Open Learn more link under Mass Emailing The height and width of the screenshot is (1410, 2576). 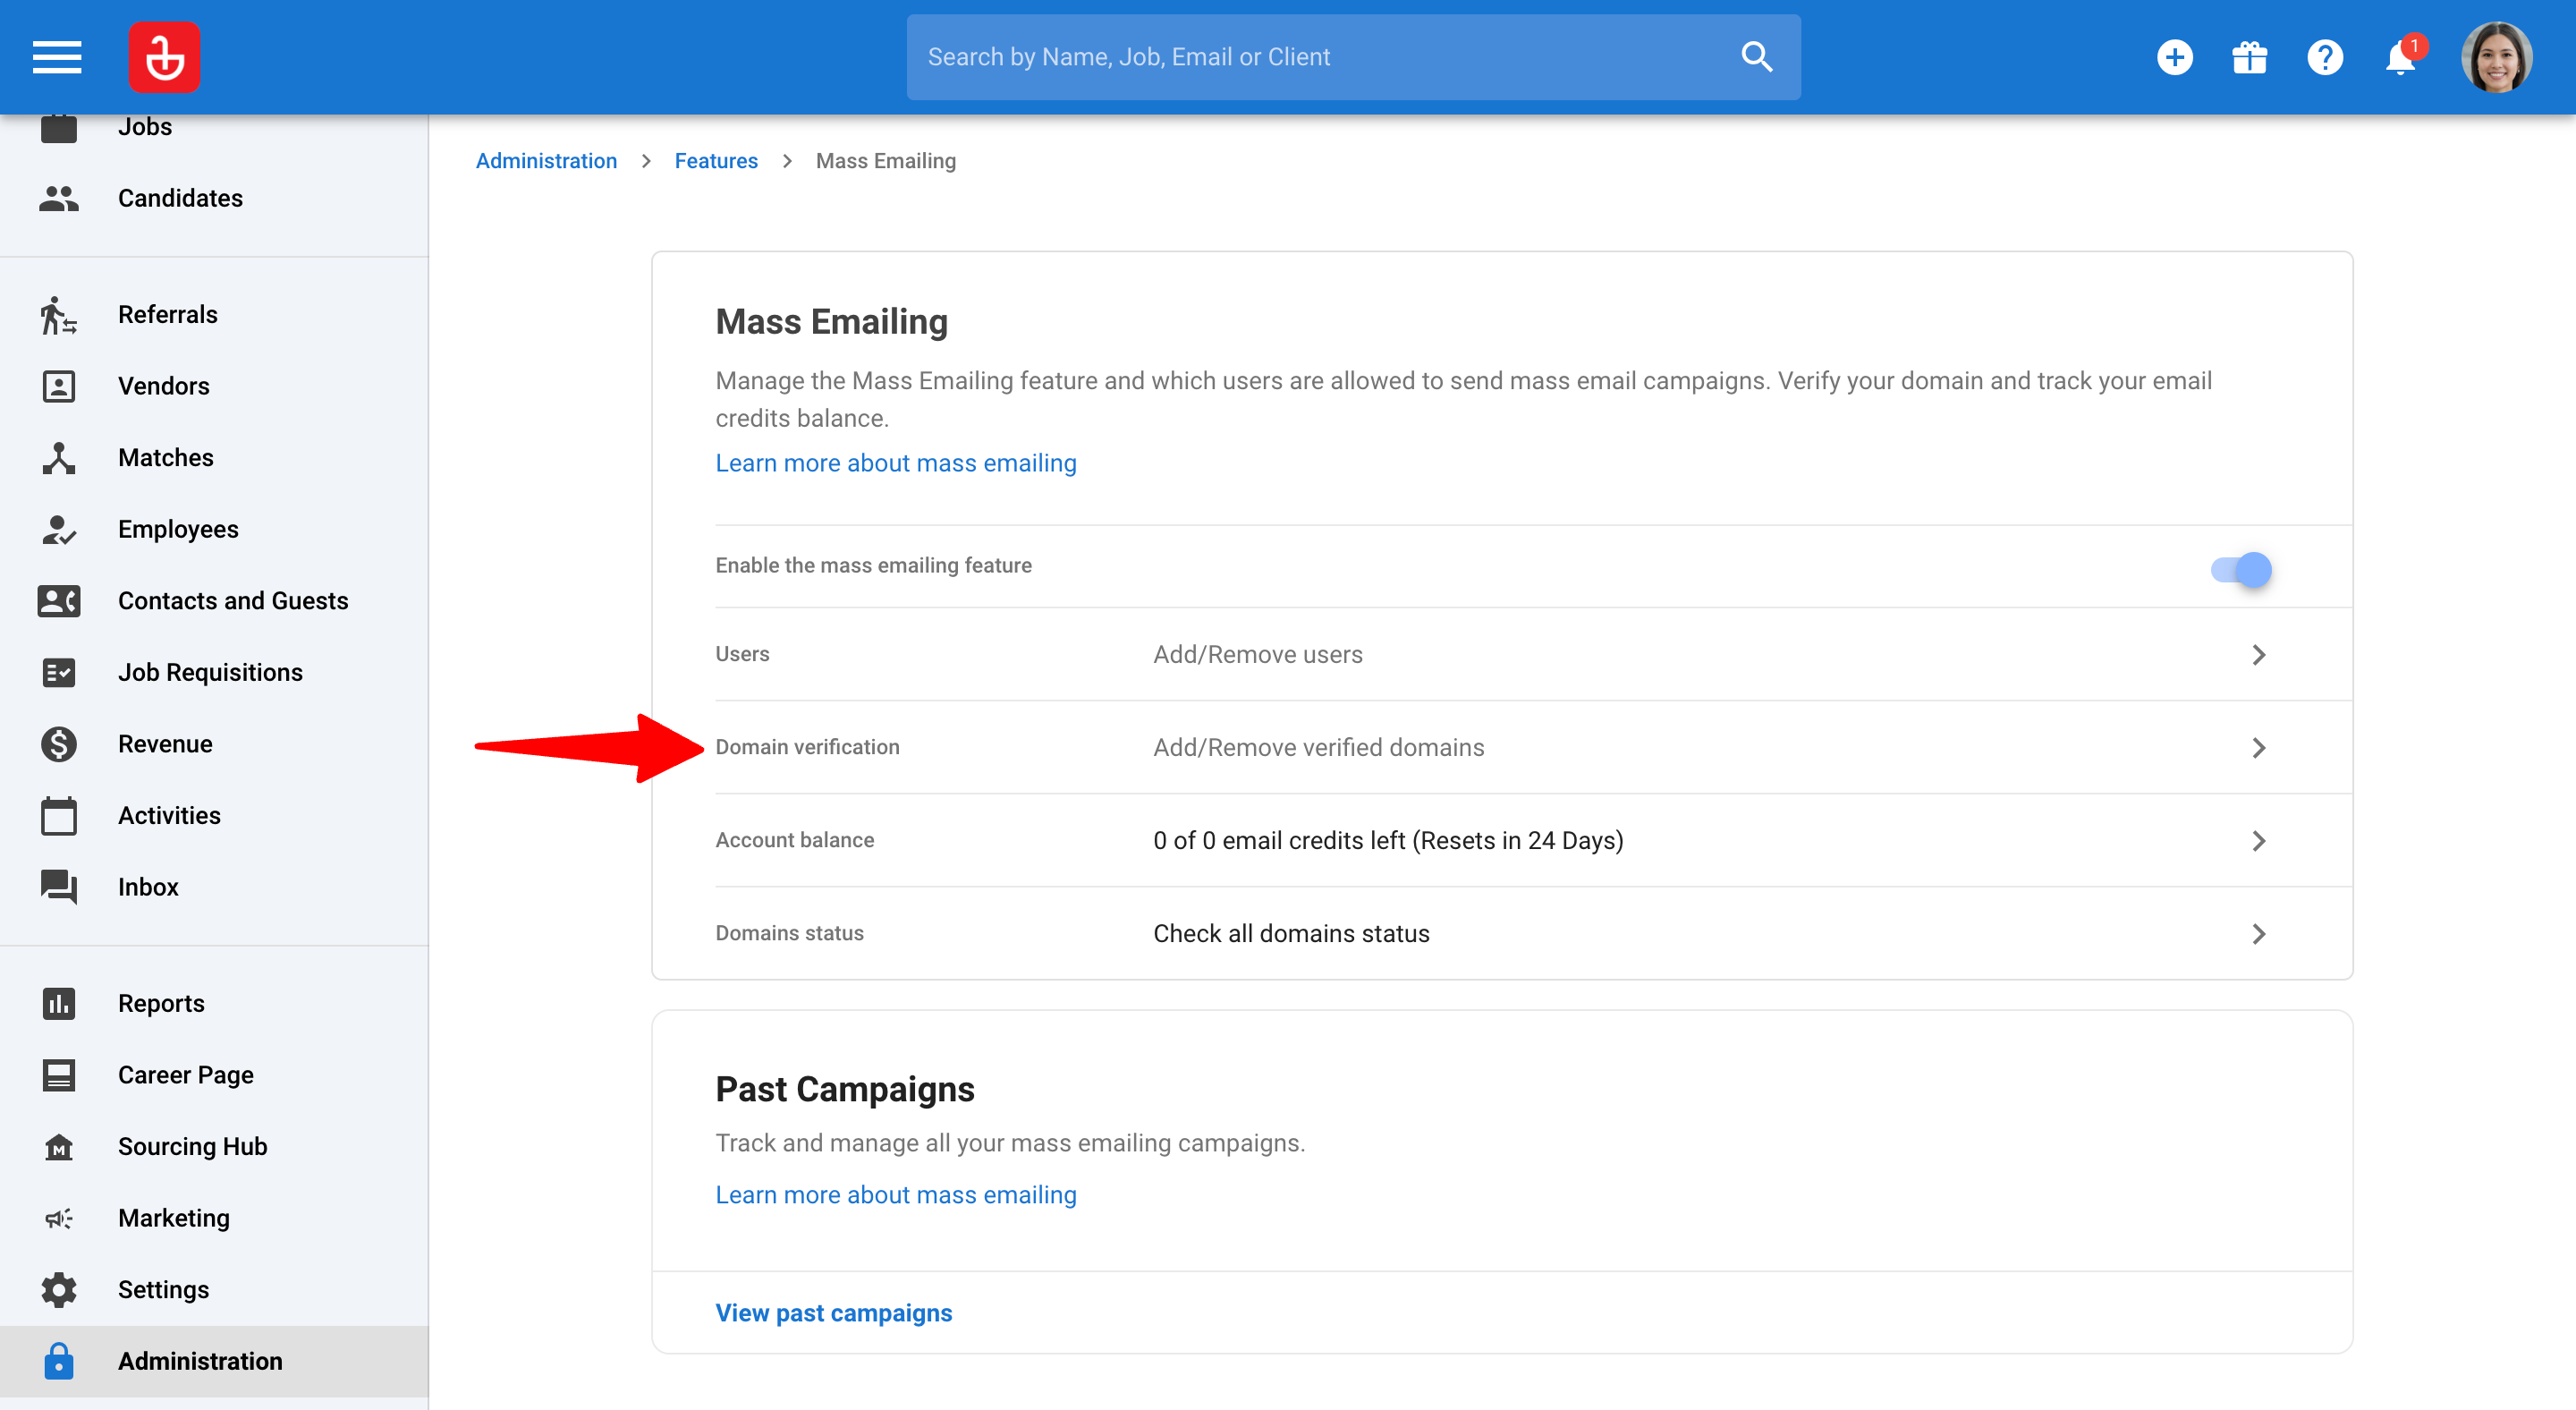tap(896, 463)
